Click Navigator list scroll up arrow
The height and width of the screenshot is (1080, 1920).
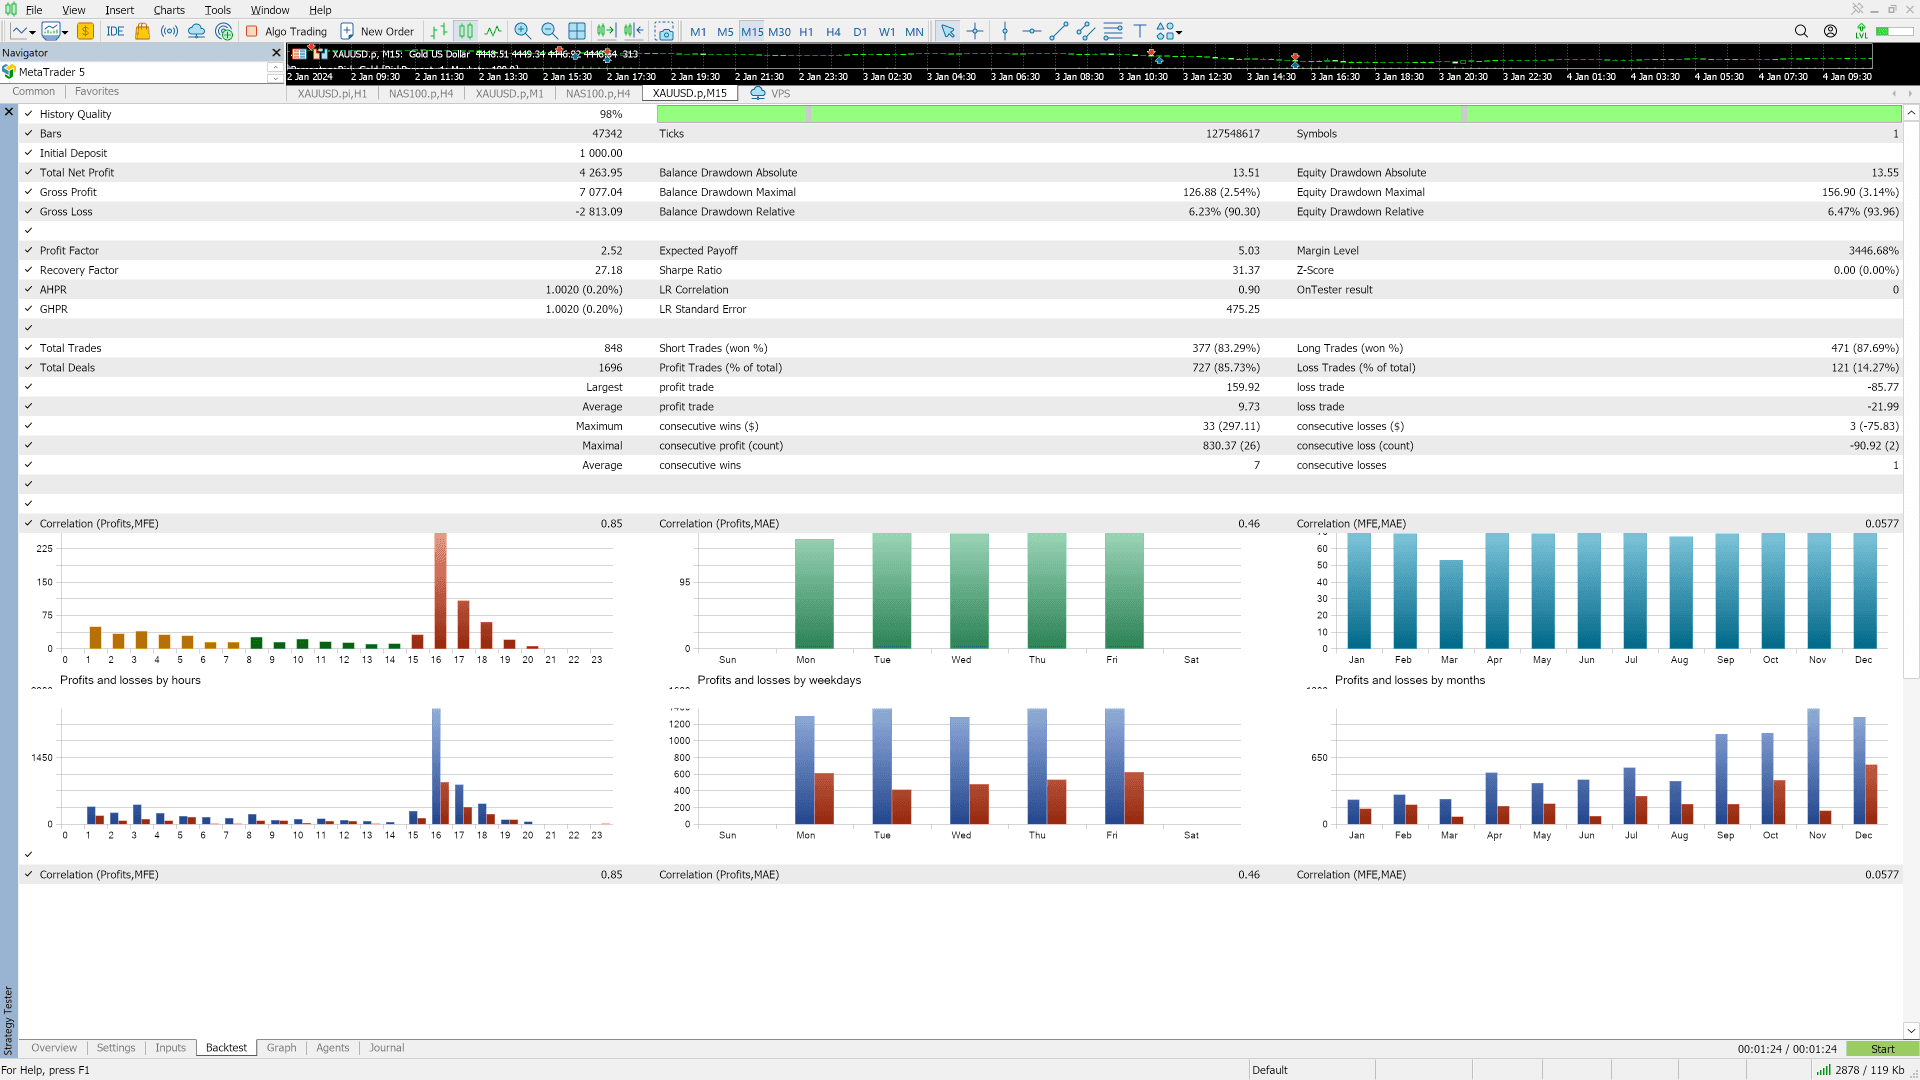tap(274, 67)
